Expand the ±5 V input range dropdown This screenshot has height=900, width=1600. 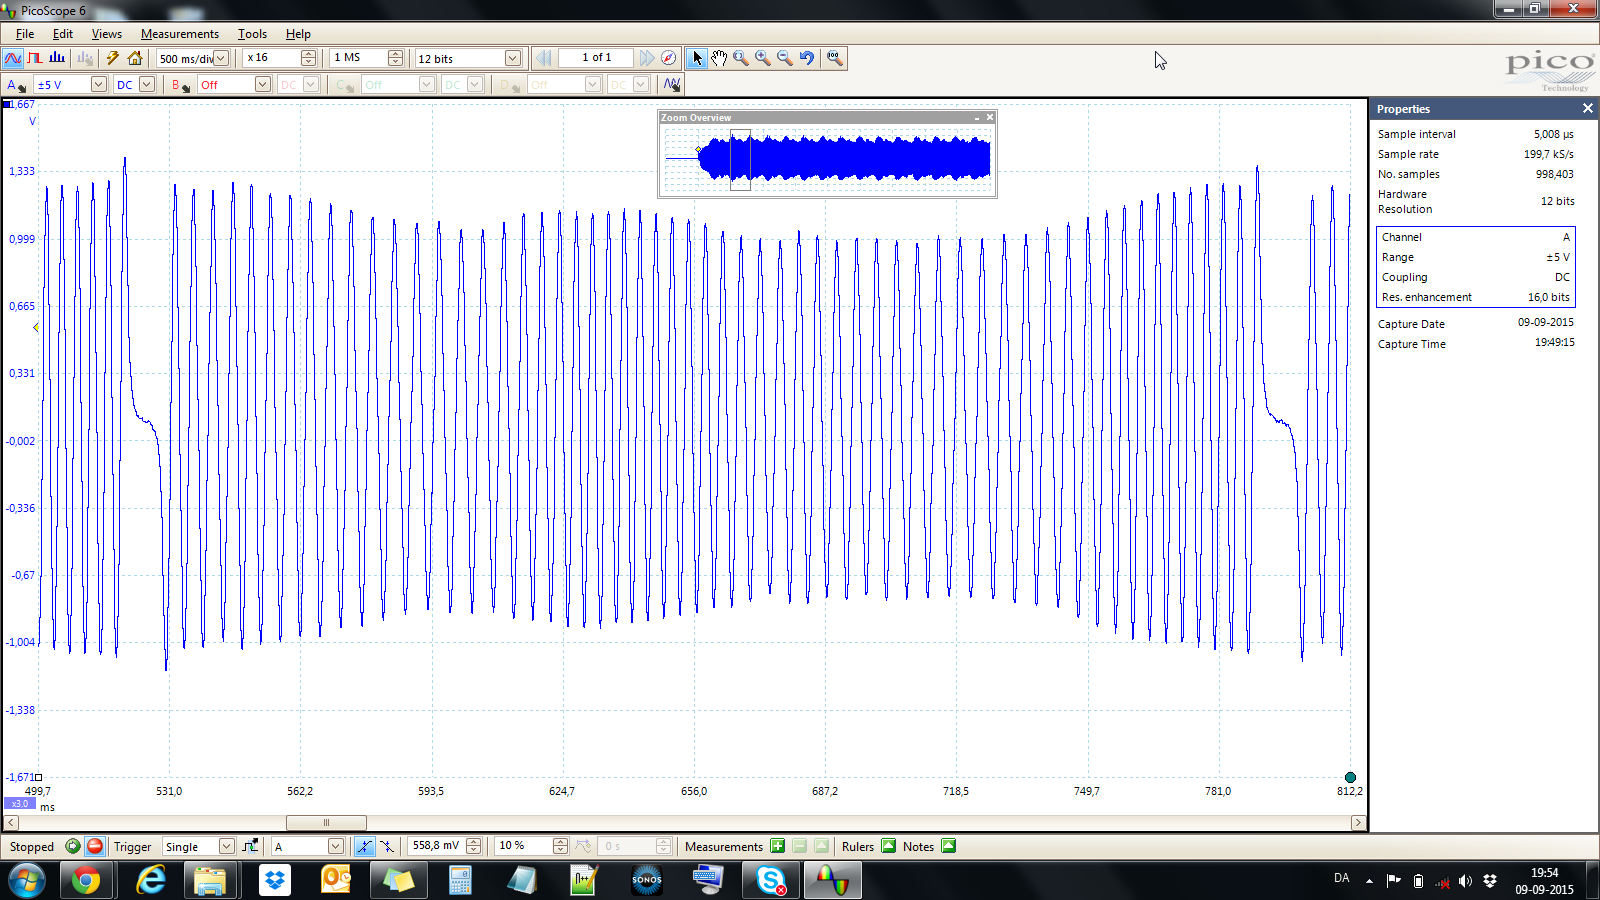click(x=98, y=85)
